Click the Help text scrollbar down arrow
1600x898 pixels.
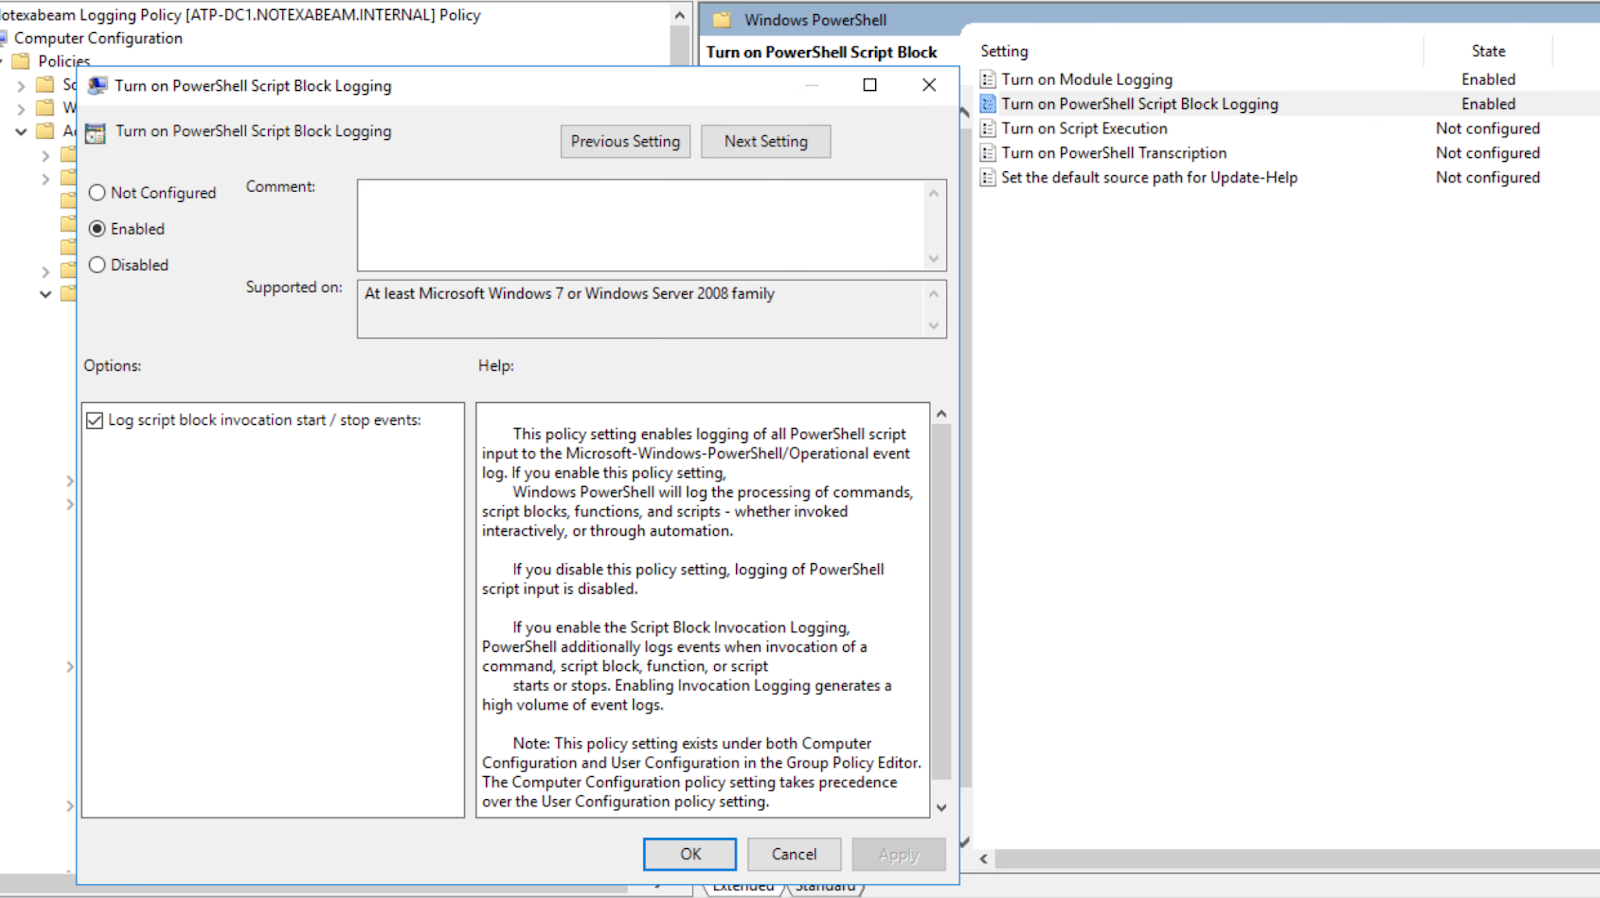[941, 807]
